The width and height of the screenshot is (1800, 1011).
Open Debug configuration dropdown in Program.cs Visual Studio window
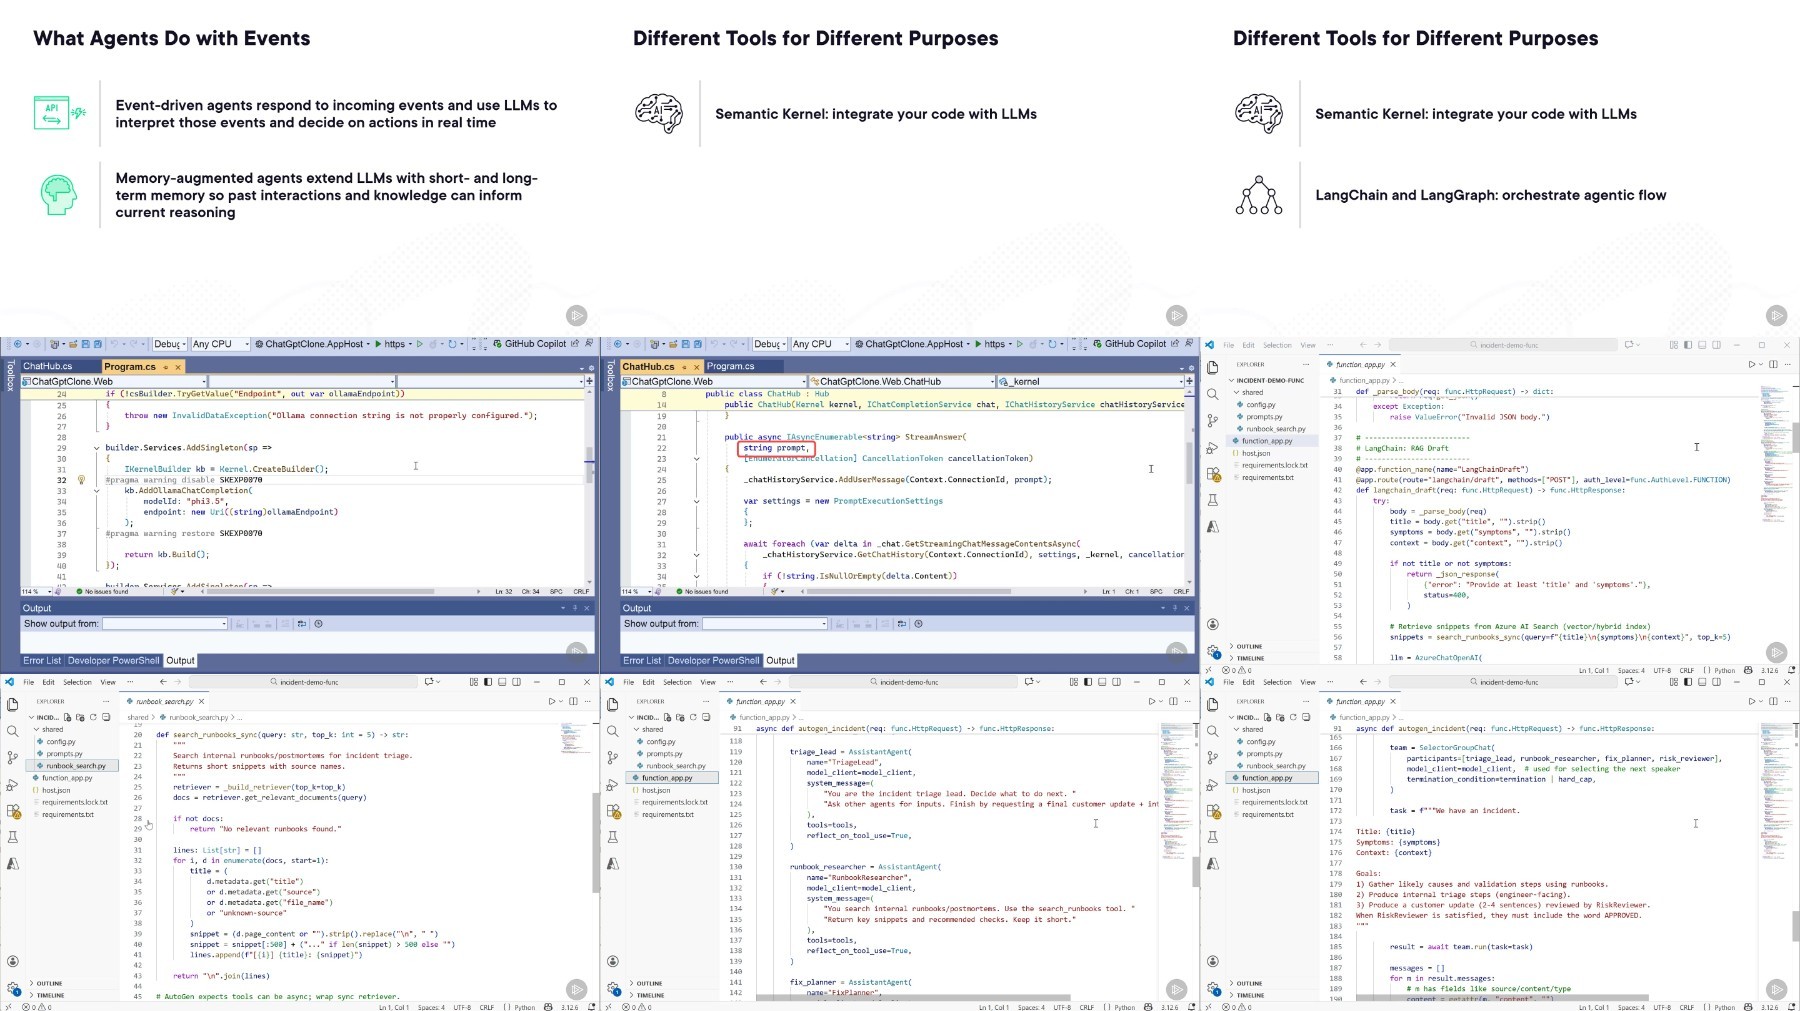point(169,344)
